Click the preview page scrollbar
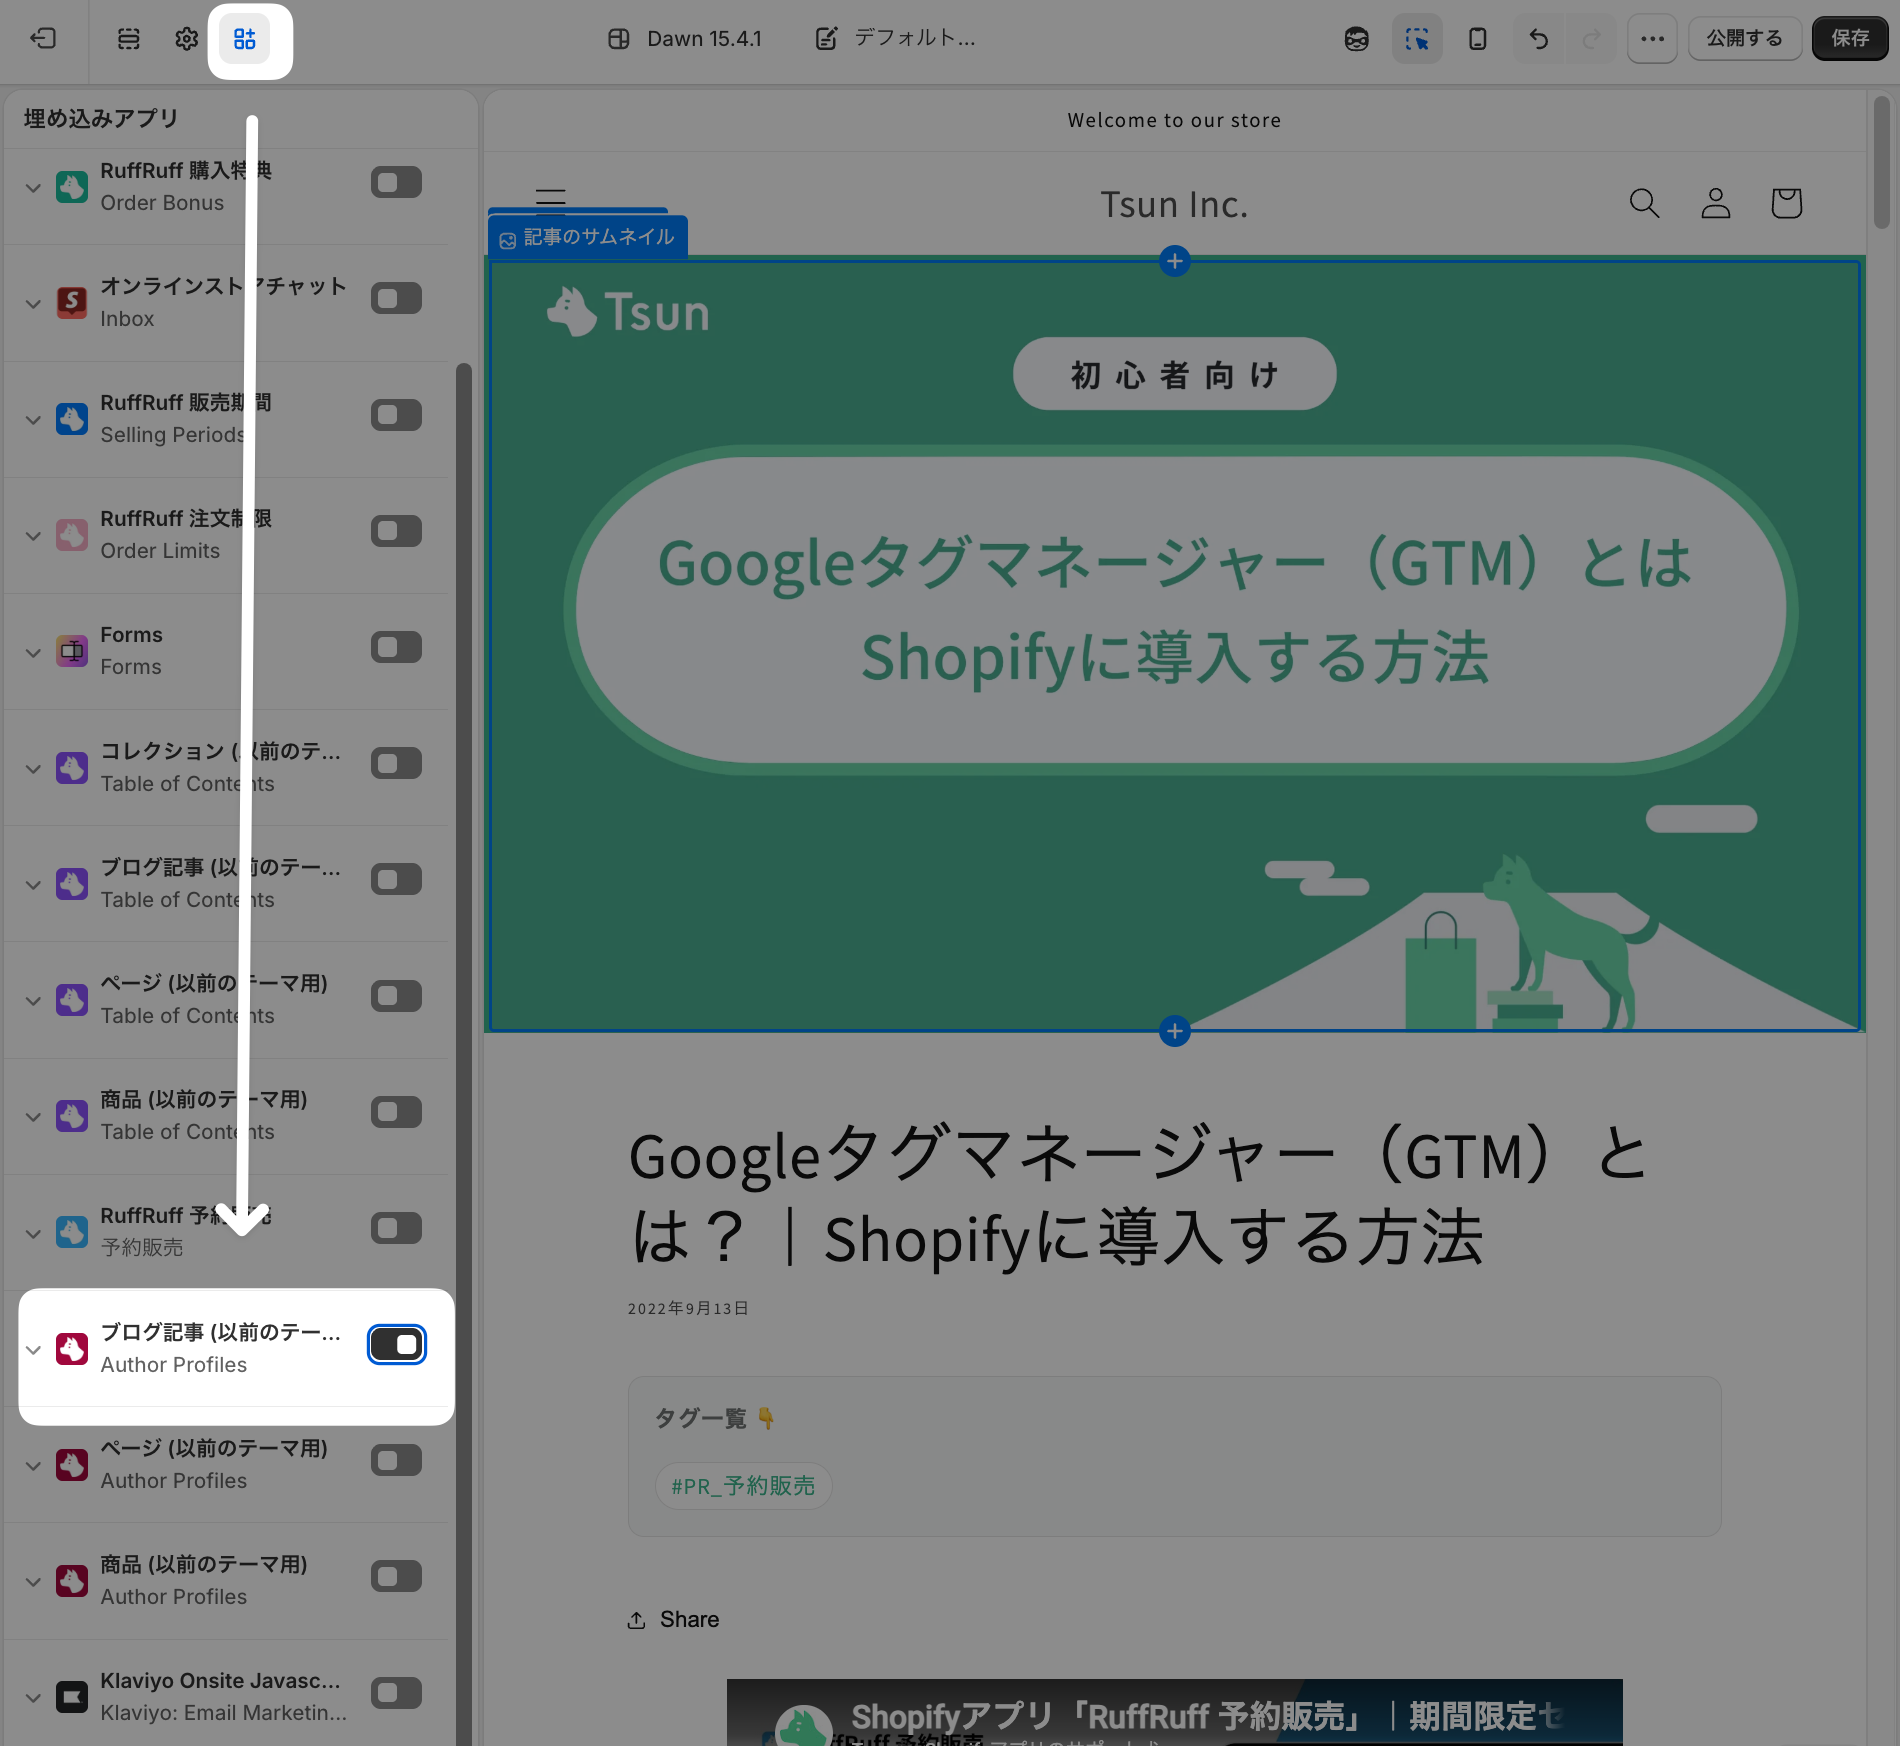Image resolution: width=1900 pixels, height=1746 pixels. click(1881, 162)
